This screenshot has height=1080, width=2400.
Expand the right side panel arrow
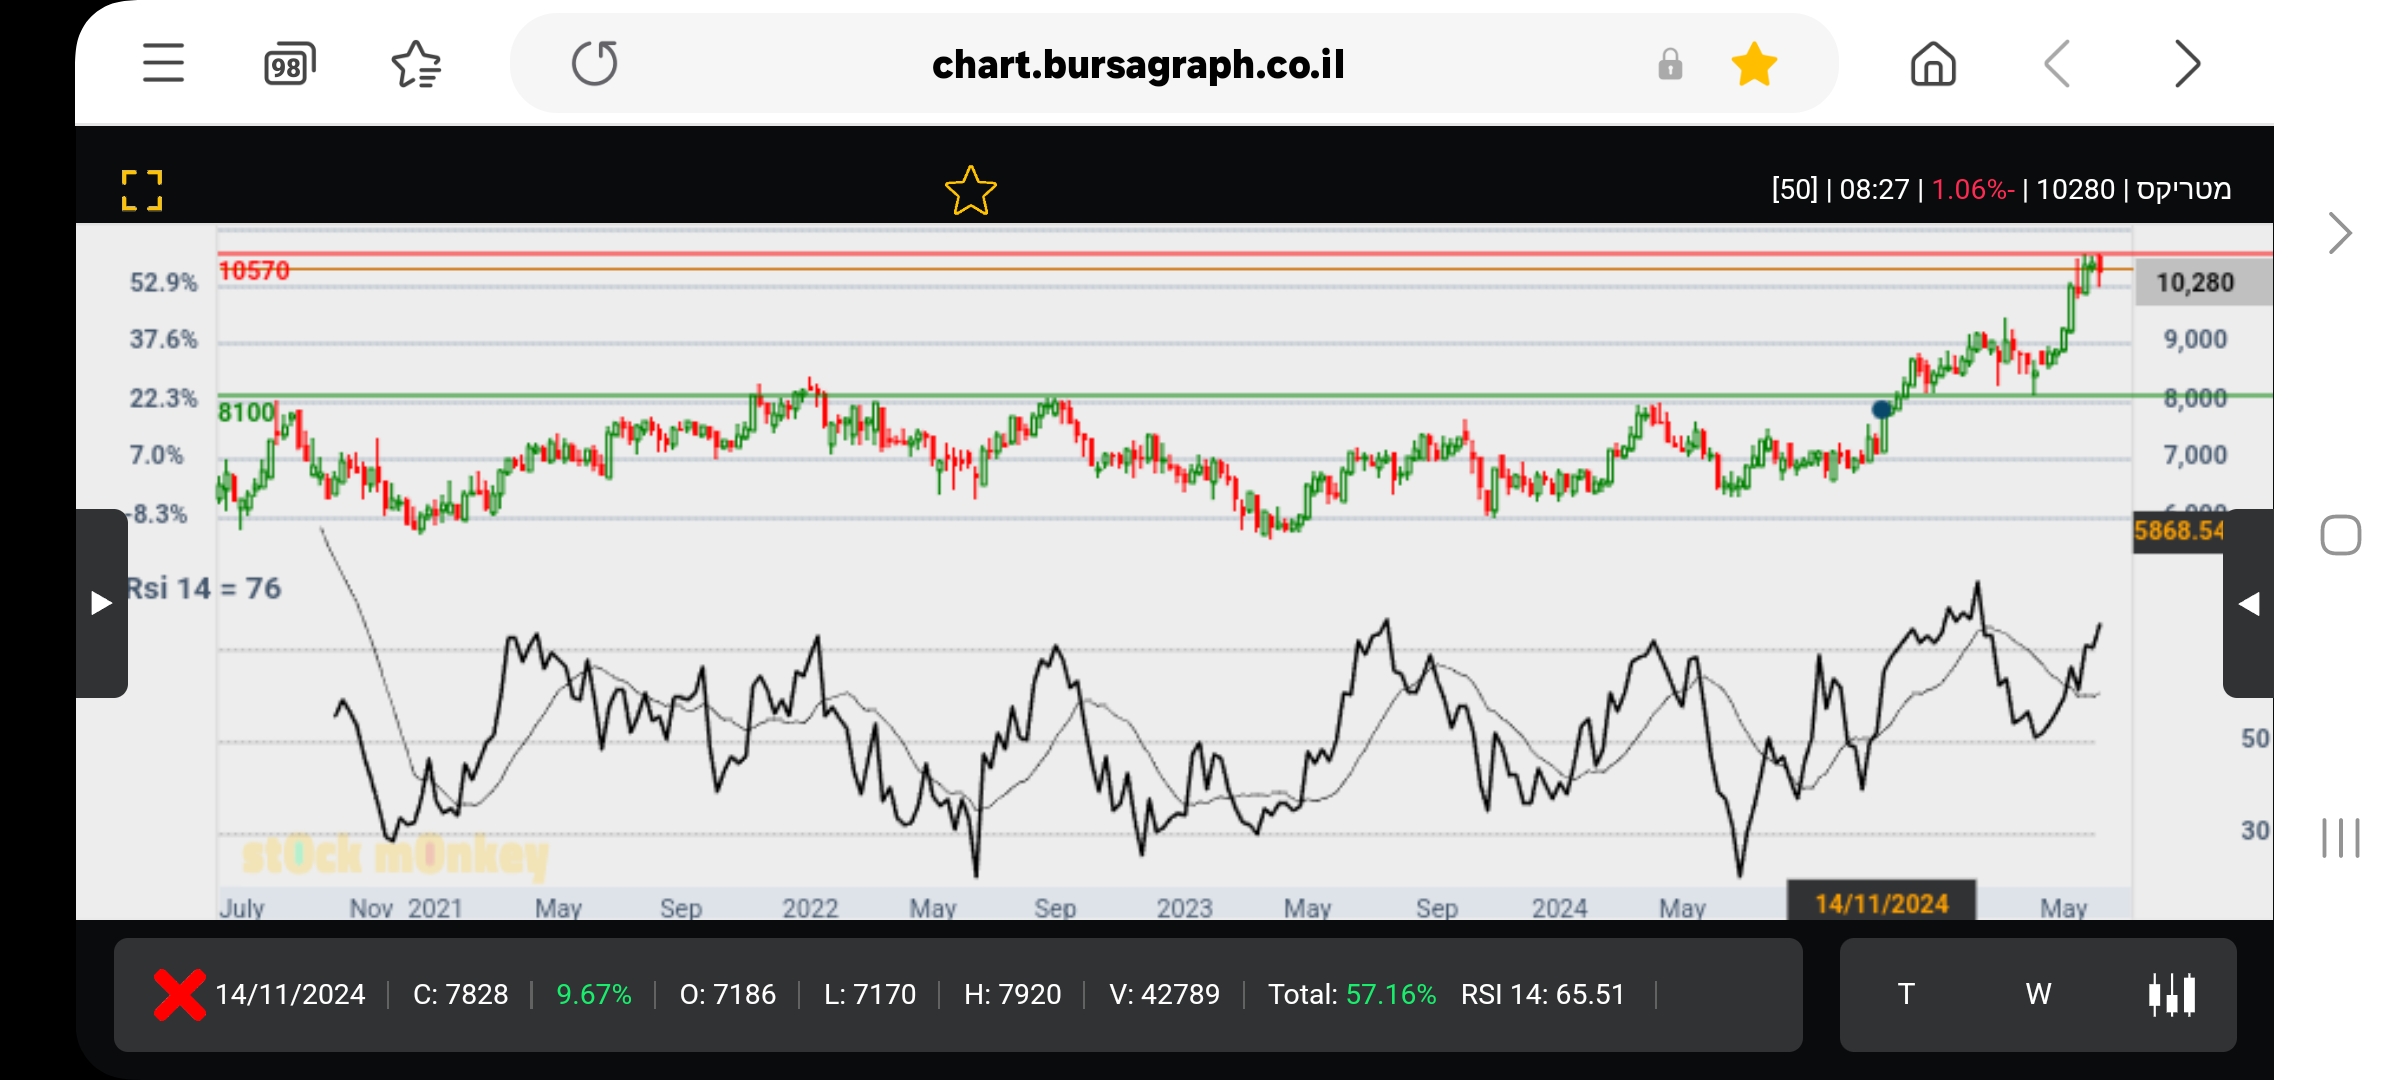pos(2249,604)
